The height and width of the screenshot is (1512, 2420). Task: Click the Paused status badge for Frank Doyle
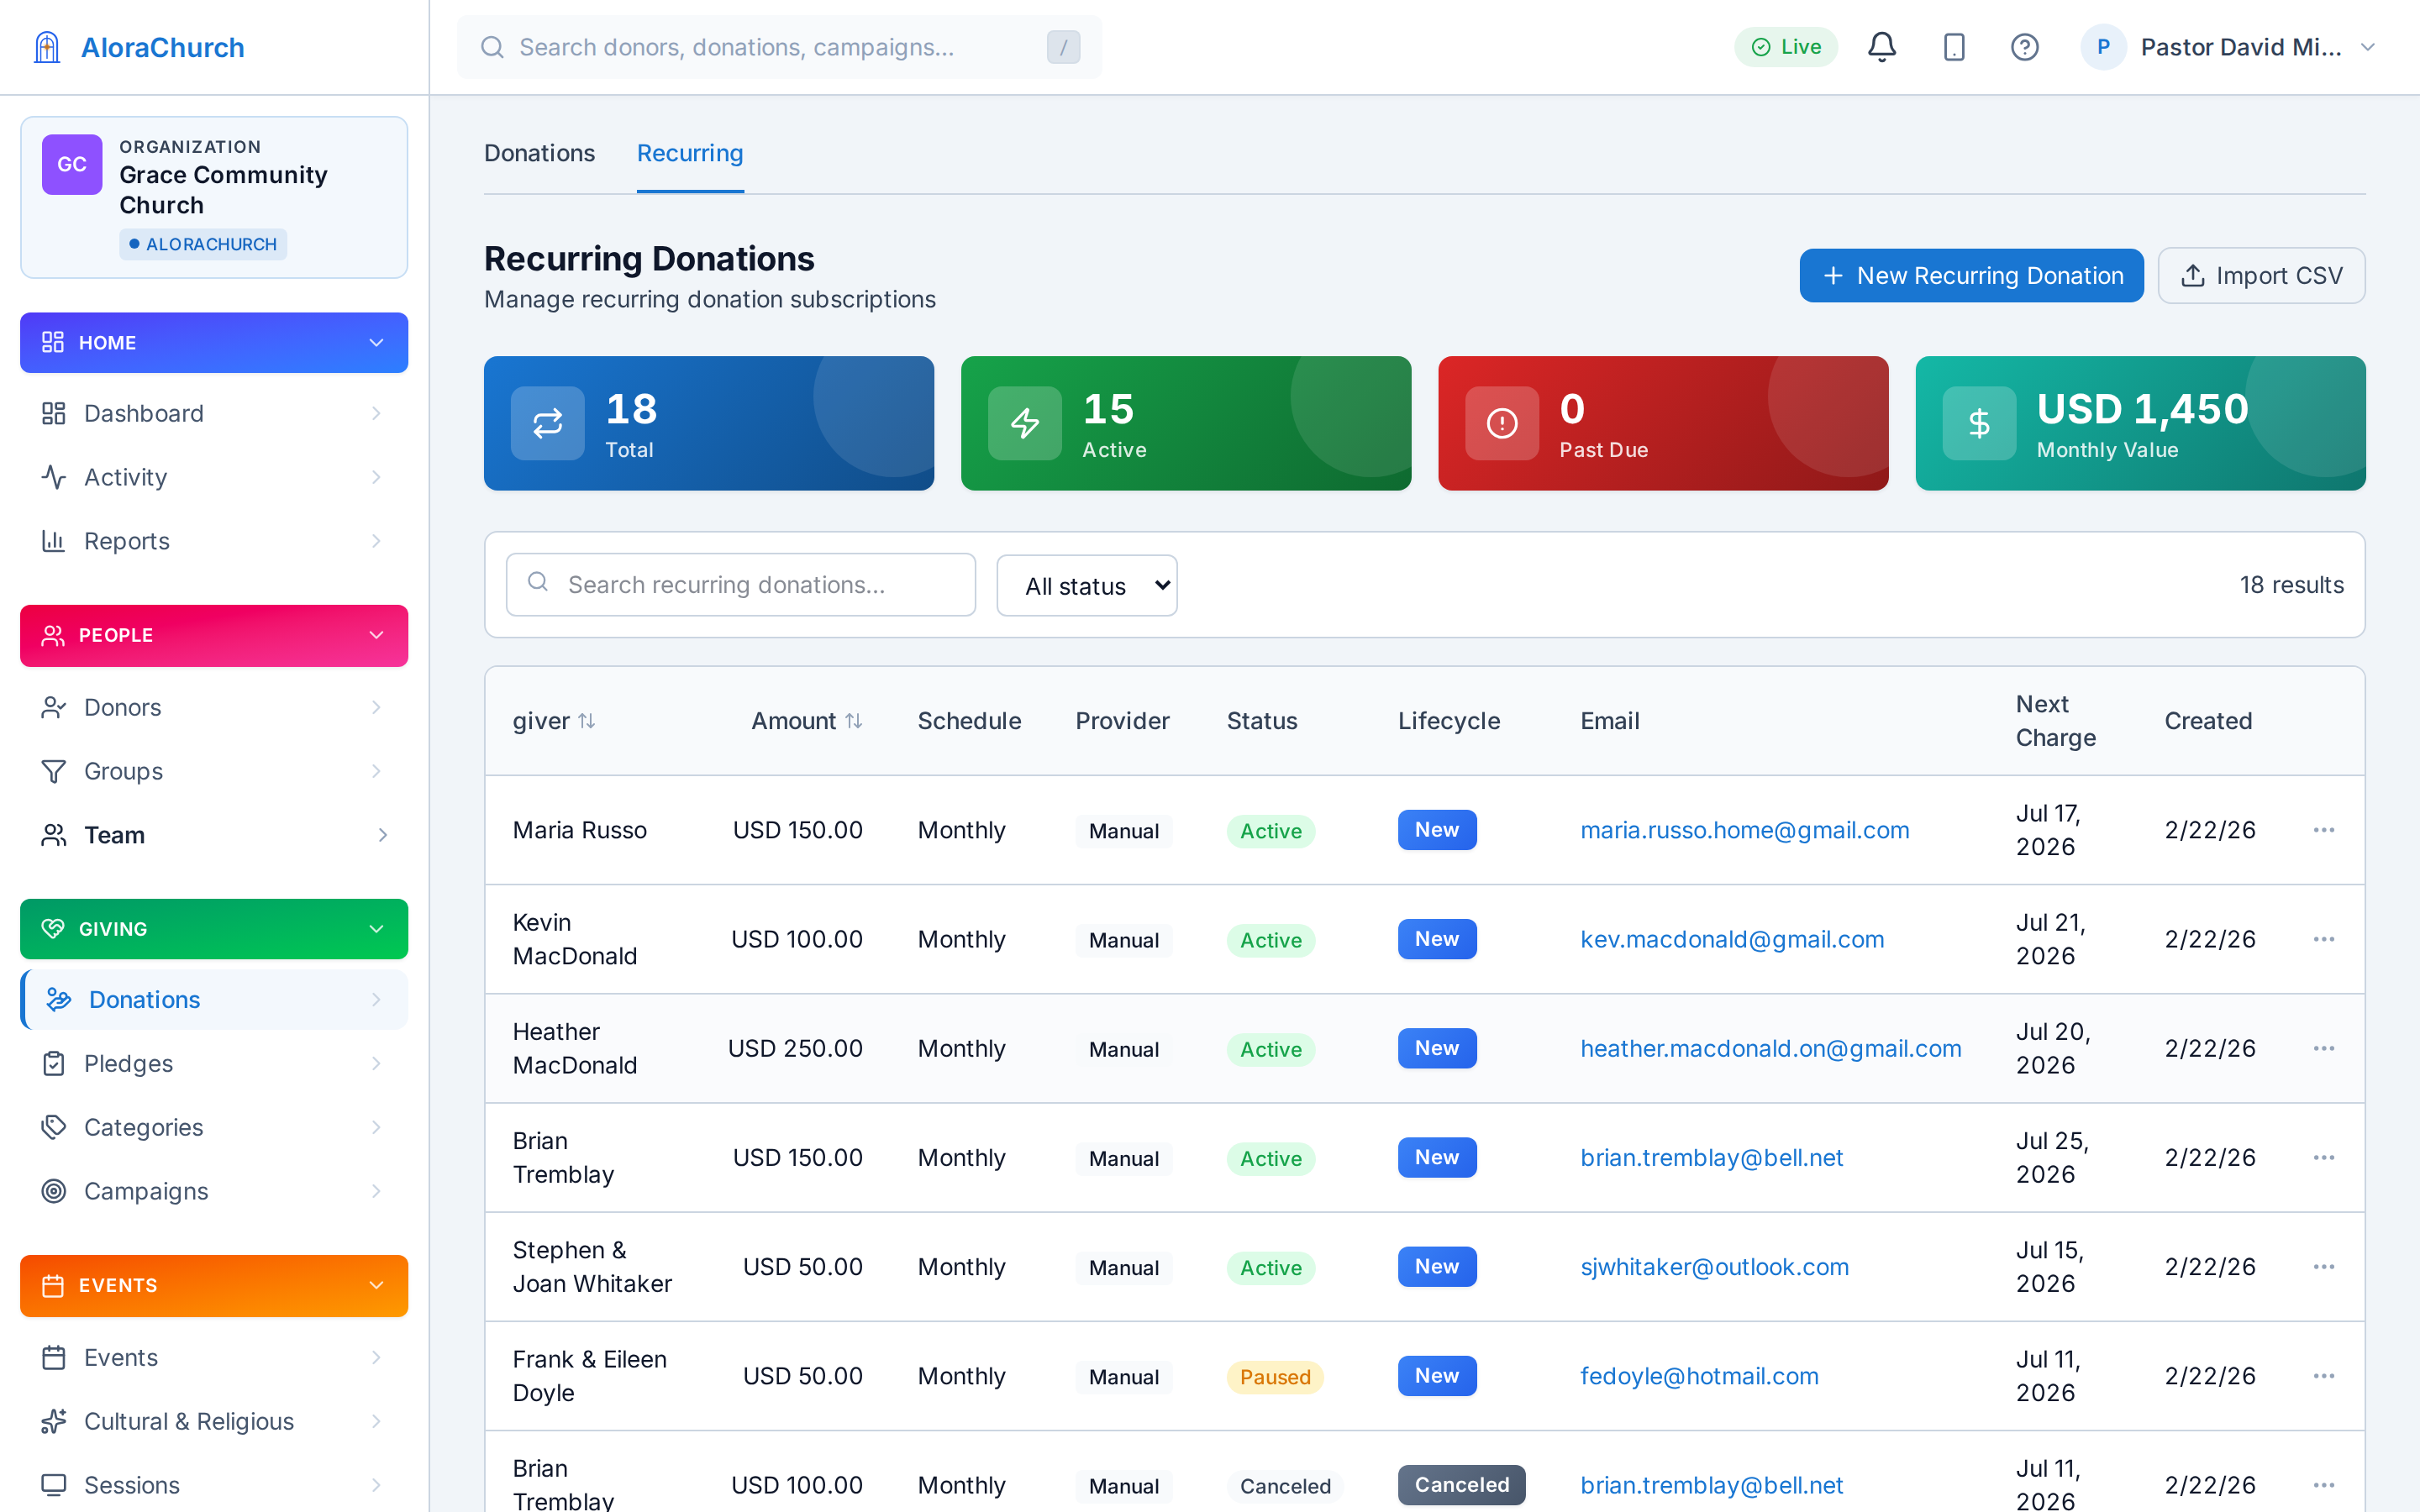point(1275,1377)
